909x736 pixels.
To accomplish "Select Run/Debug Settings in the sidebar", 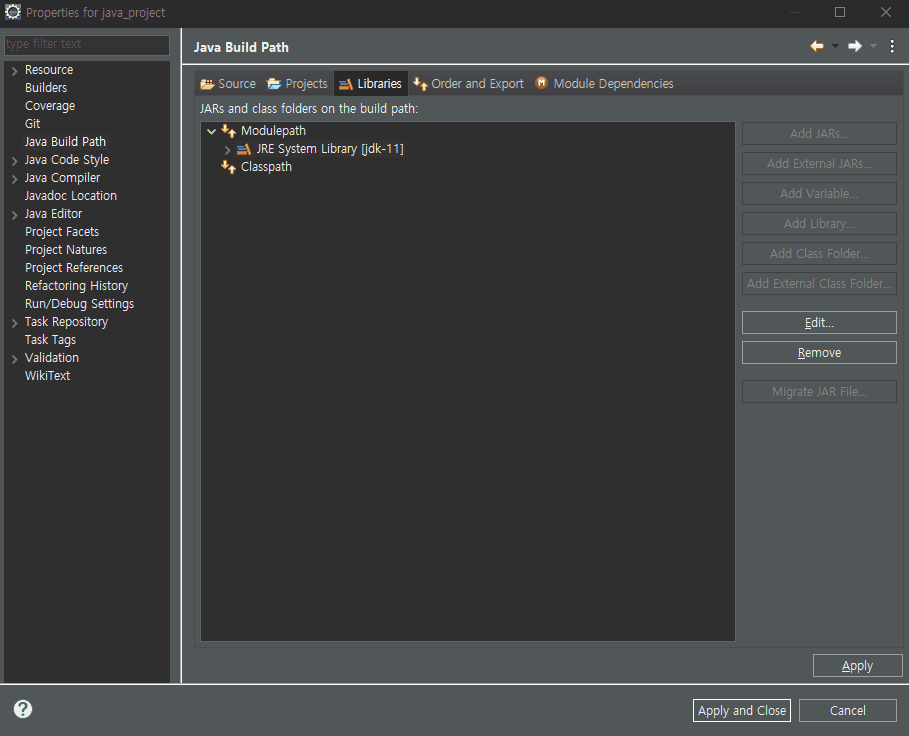I will pos(79,304).
